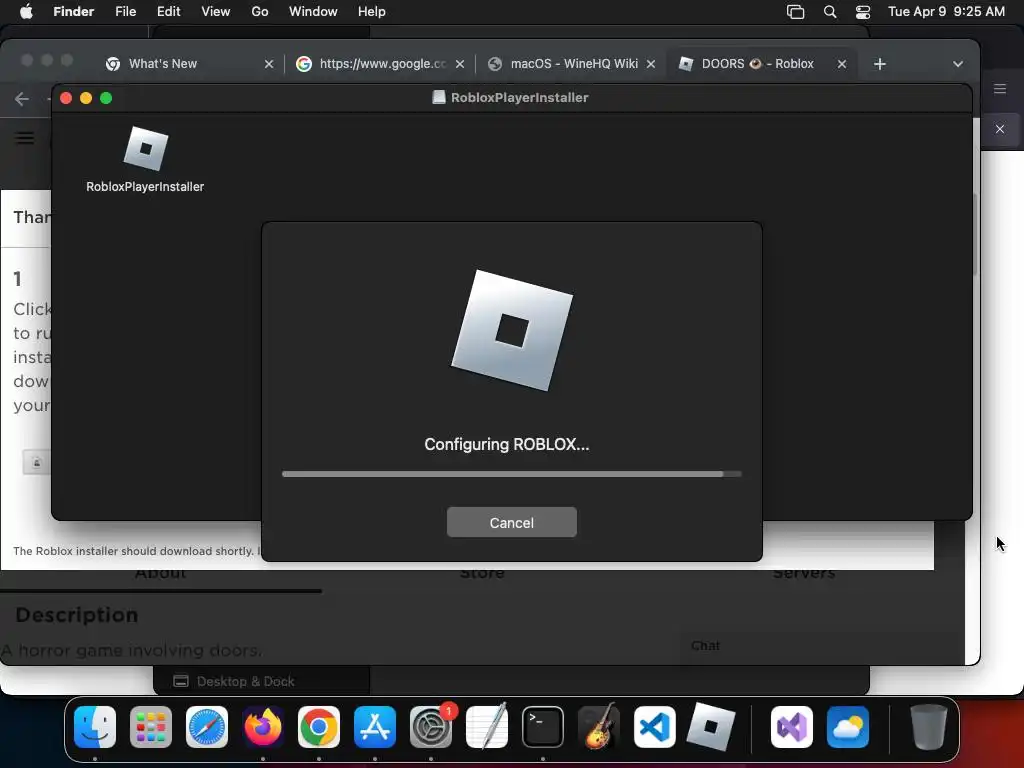Open Terminal from the Dock

(x=543, y=727)
